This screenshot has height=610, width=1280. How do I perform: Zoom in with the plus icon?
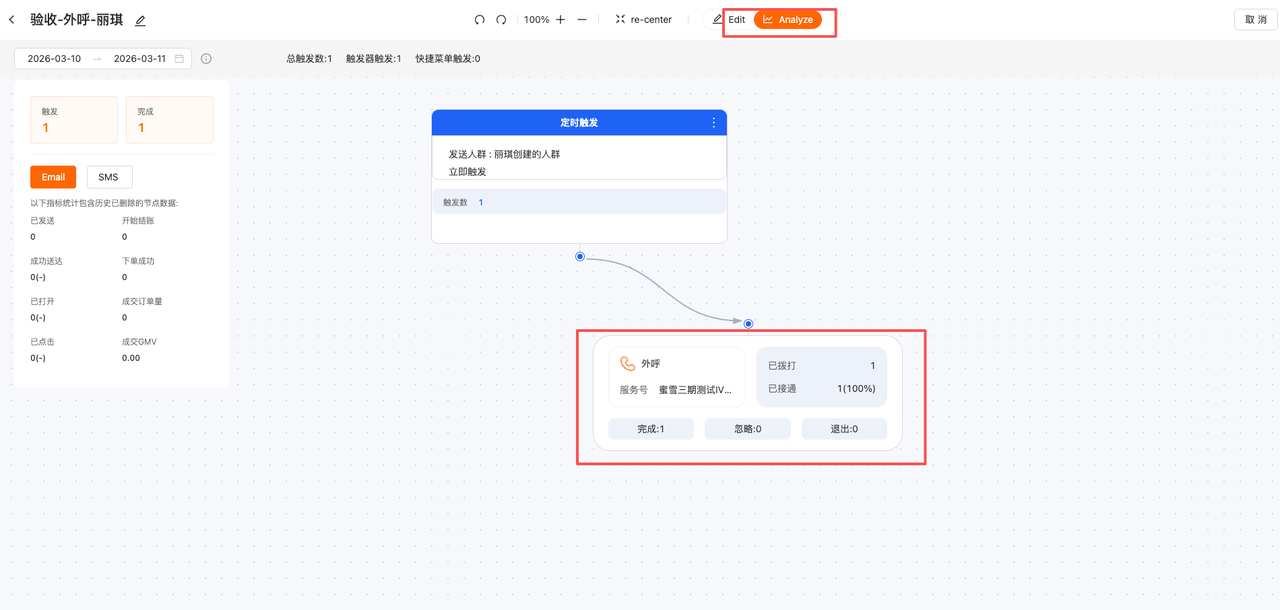point(560,20)
